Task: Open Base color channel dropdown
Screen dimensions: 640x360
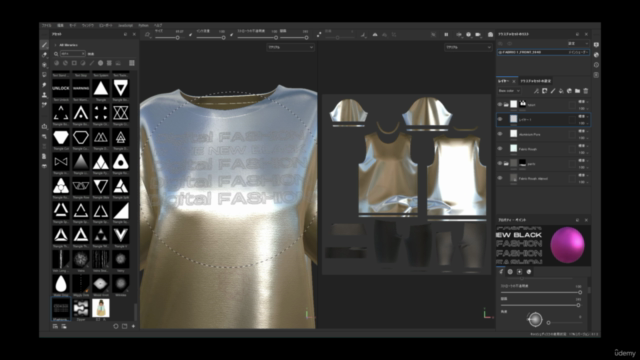Action: click(x=509, y=91)
